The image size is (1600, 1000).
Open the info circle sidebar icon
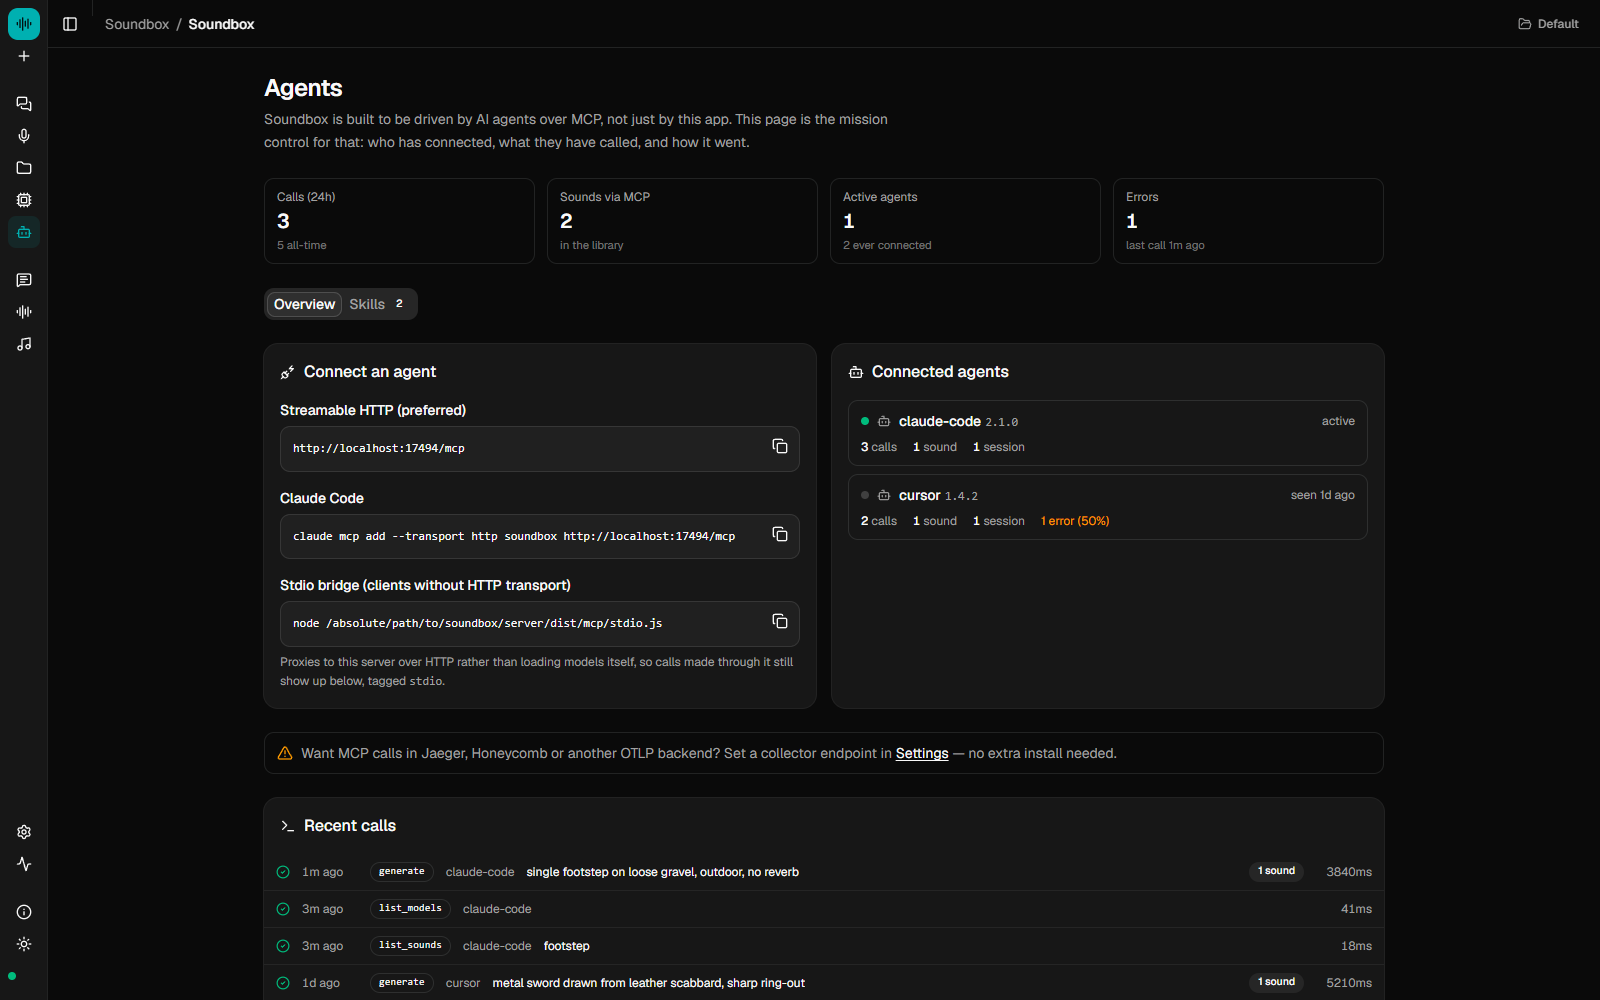24,912
